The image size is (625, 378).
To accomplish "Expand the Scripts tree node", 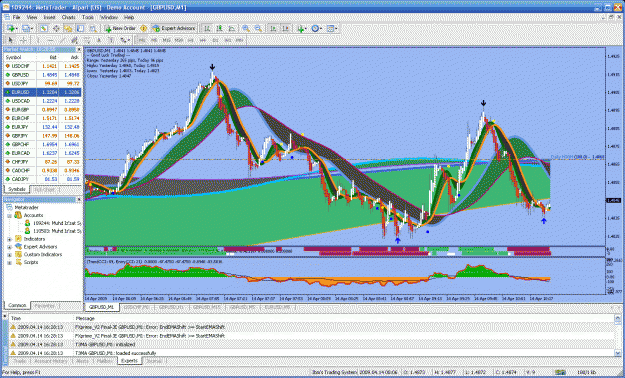I will pos(9,262).
